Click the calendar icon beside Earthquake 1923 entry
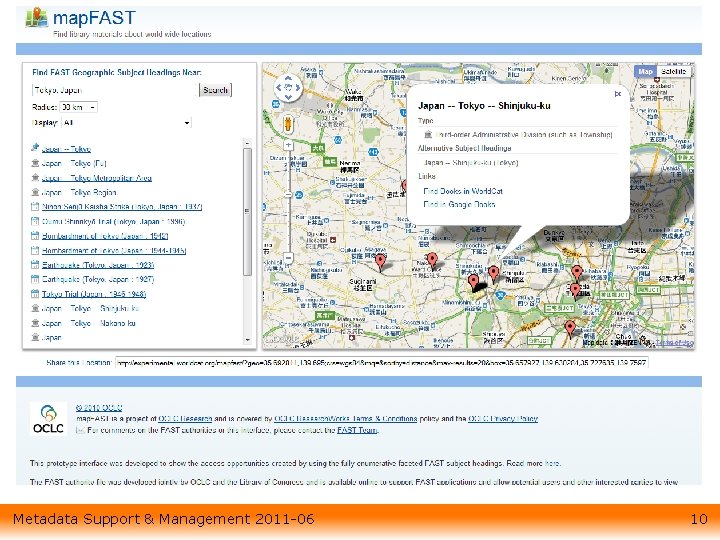 click(35, 265)
